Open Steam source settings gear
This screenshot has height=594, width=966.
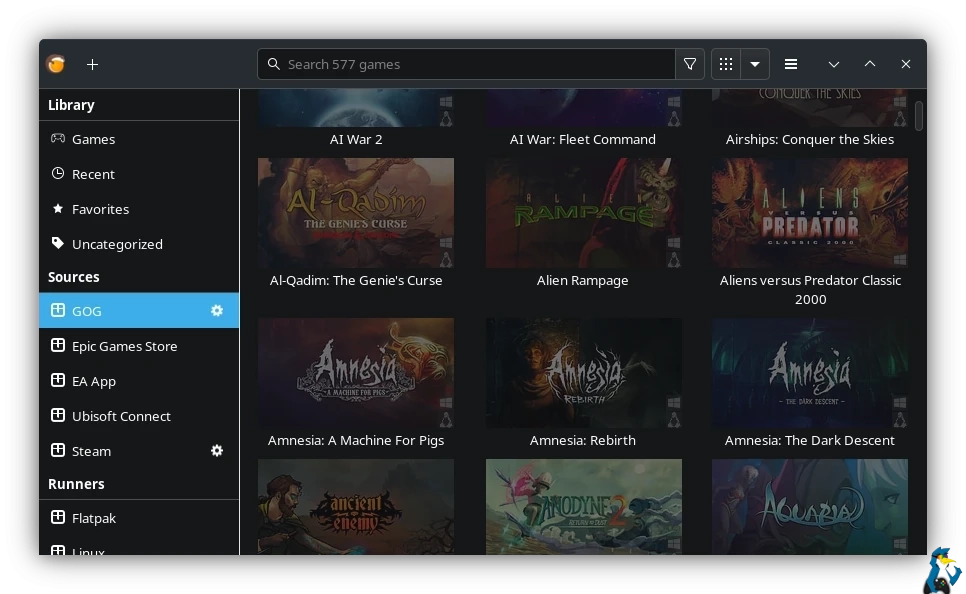(217, 451)
